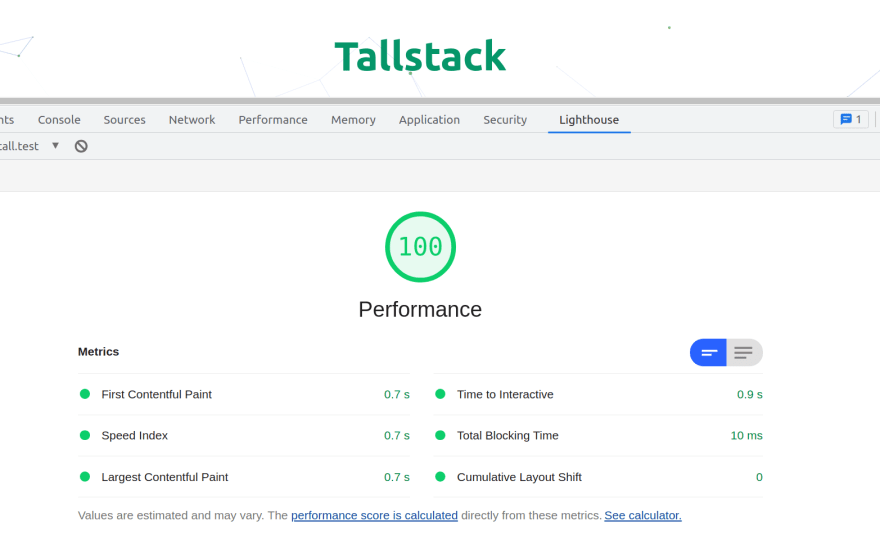
Task: Click the 0.9 s Time to Interactive value
Action: 750,394
